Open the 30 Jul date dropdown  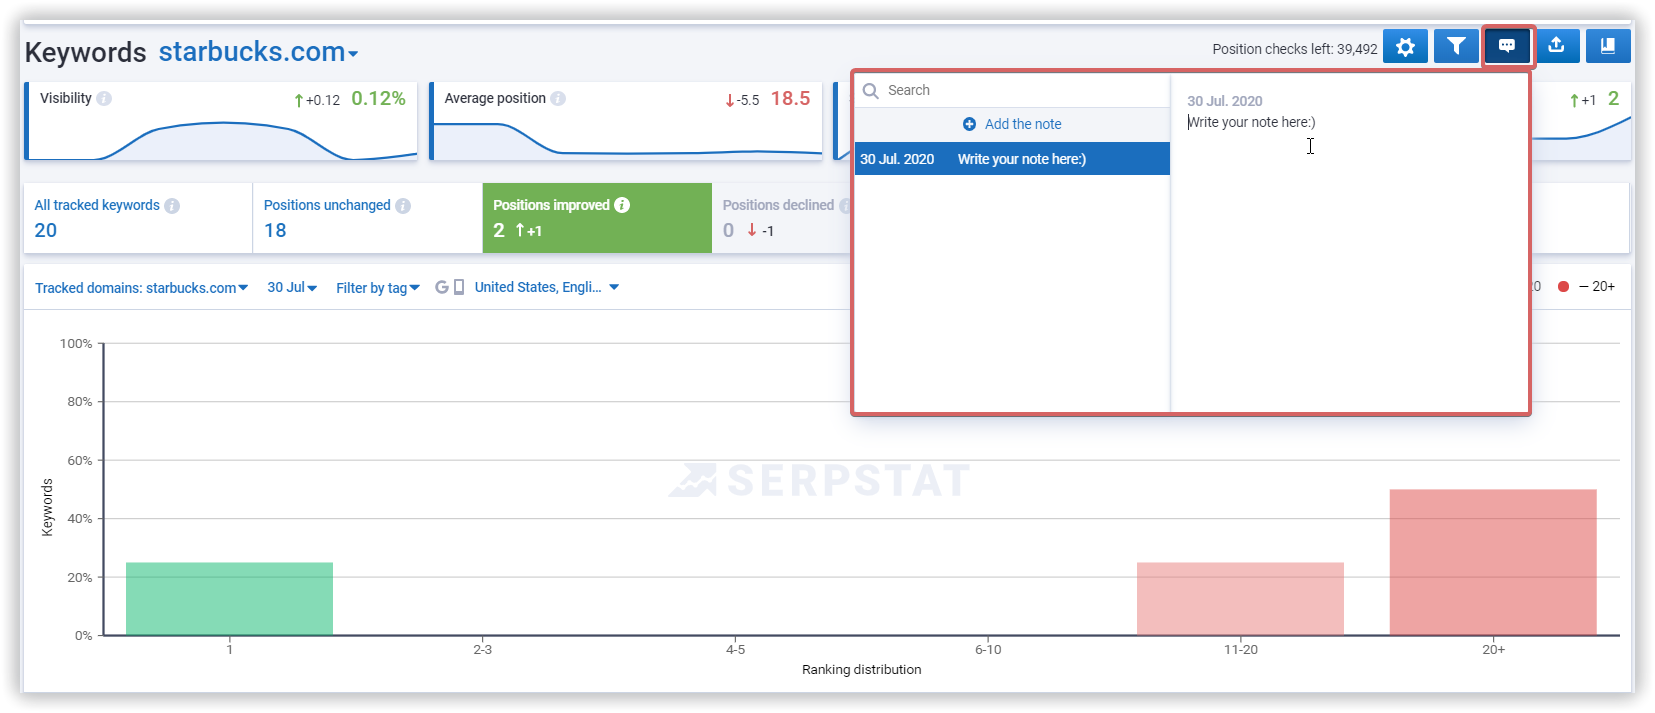click(292, 288)
